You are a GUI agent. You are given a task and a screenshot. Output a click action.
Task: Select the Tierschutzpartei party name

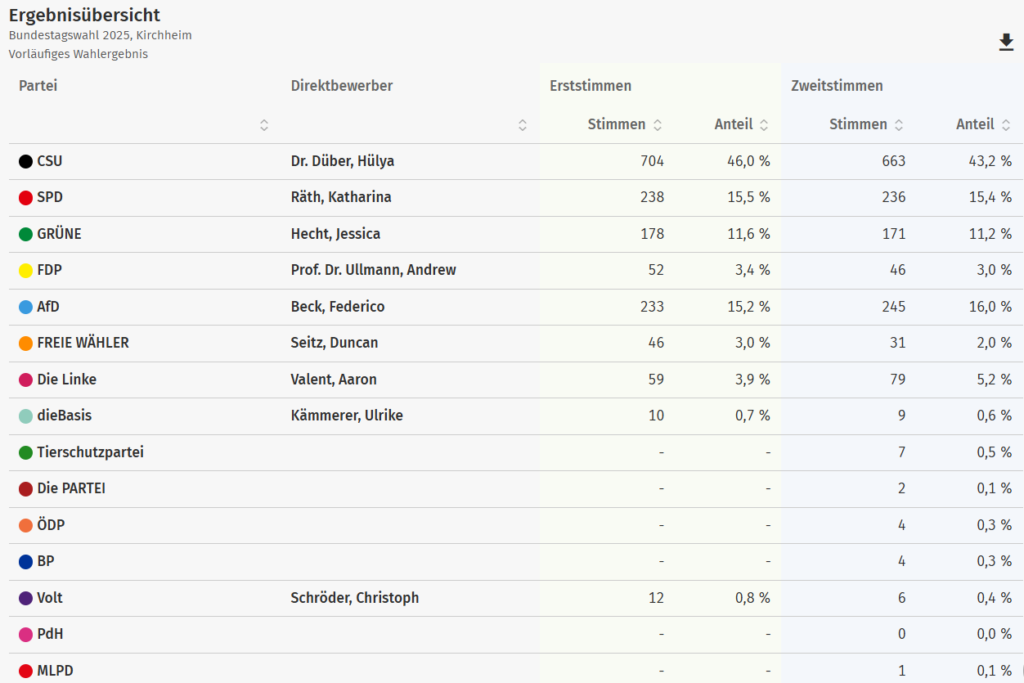(90, 452)
